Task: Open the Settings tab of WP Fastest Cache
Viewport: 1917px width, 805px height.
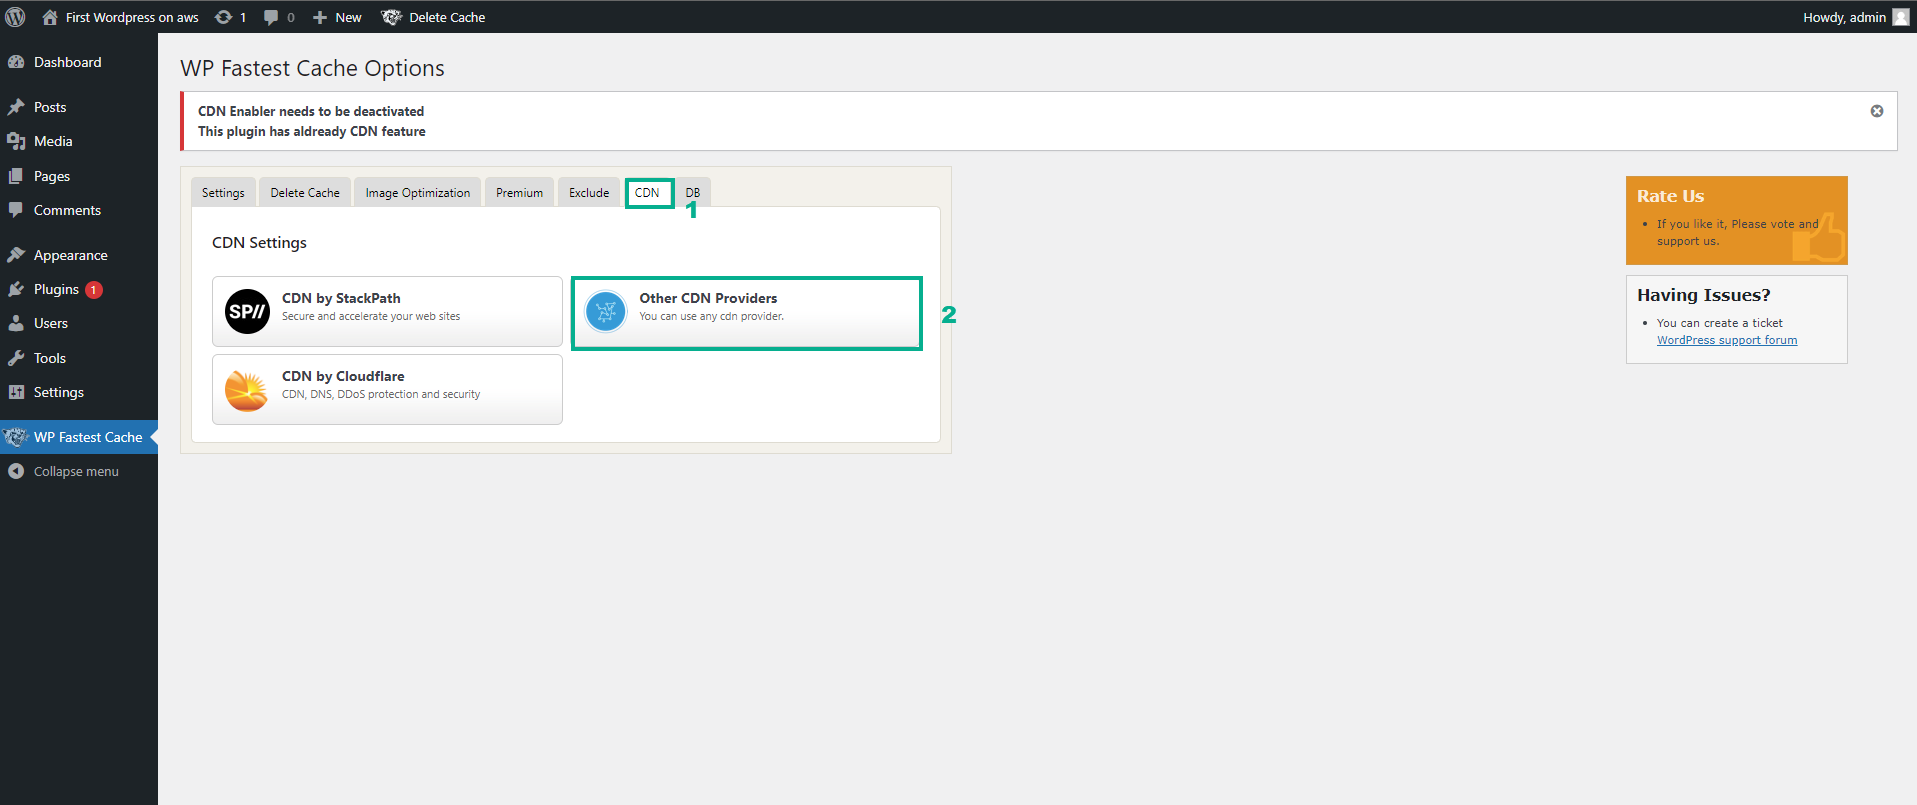Action: coord(223,193)
